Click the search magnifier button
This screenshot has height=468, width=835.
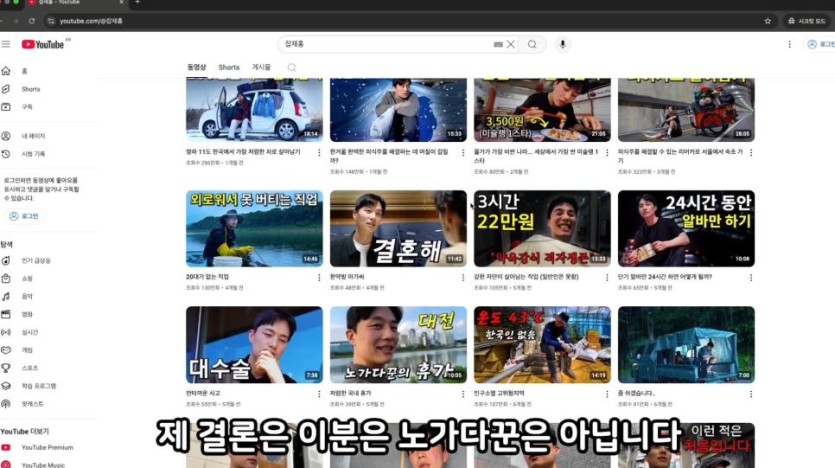(x=532, y=44)
